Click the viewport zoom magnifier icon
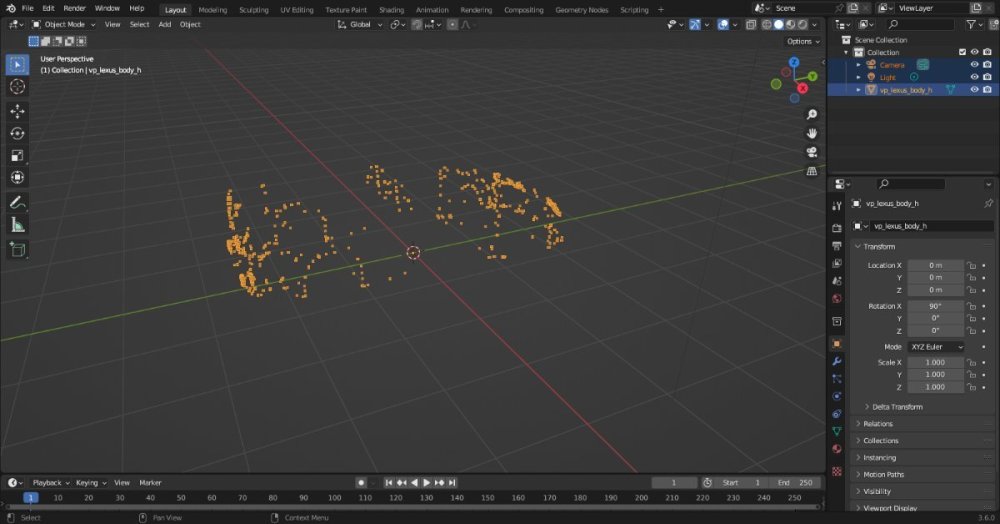This screenshot has height=524, width=1000. 812,114
